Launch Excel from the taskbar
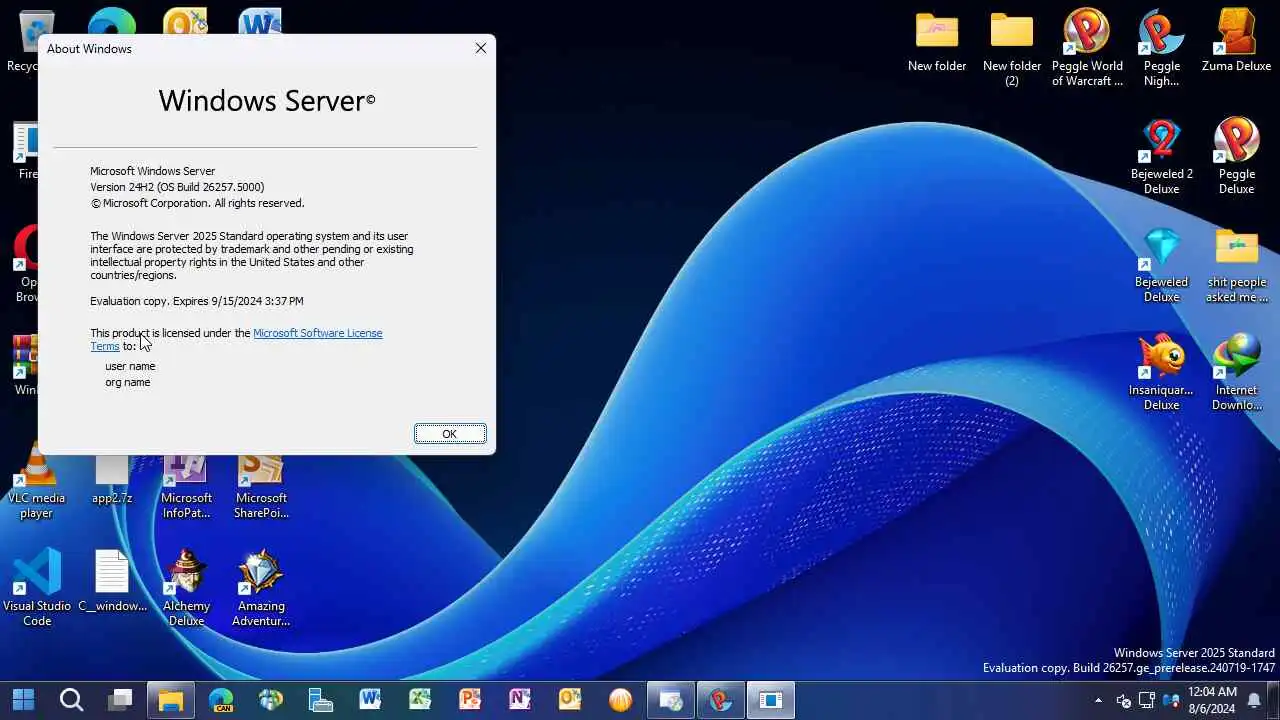This screenshot has width=1280, height=720. point(420,700)
